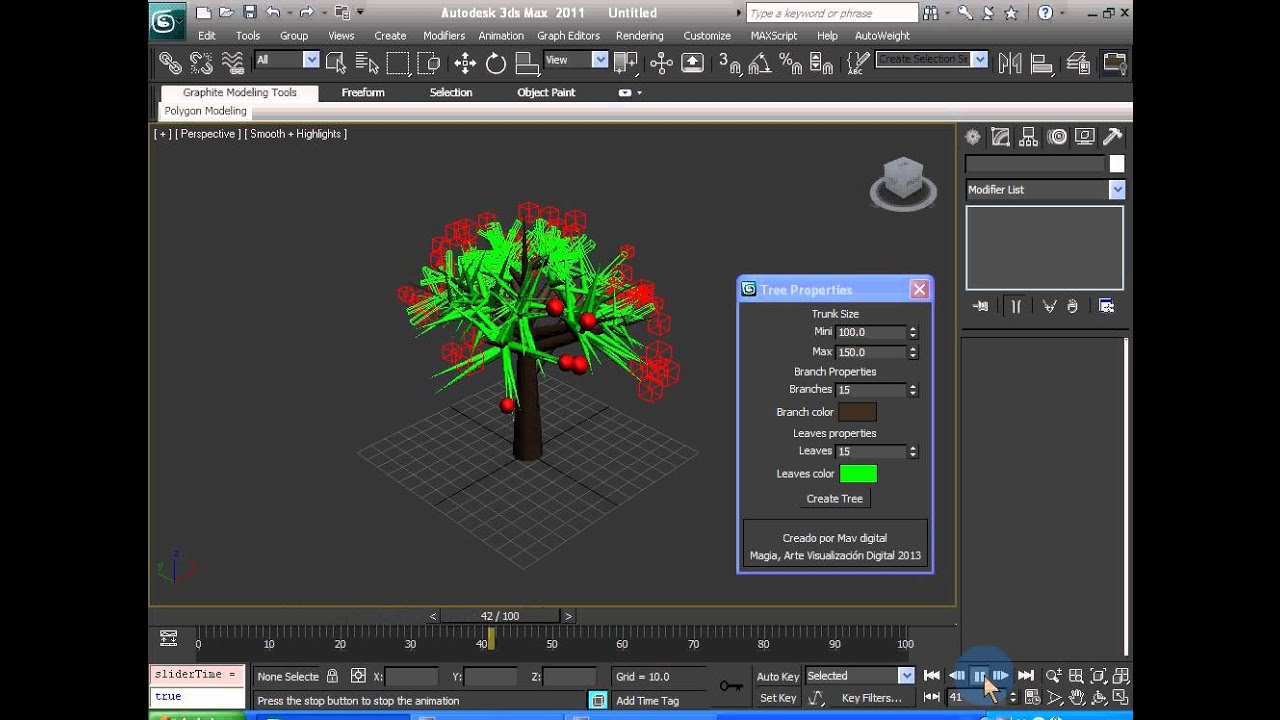Select the Select and Move tool
The height and width of the screenshot is (720, 1280).
click(465, 63)
